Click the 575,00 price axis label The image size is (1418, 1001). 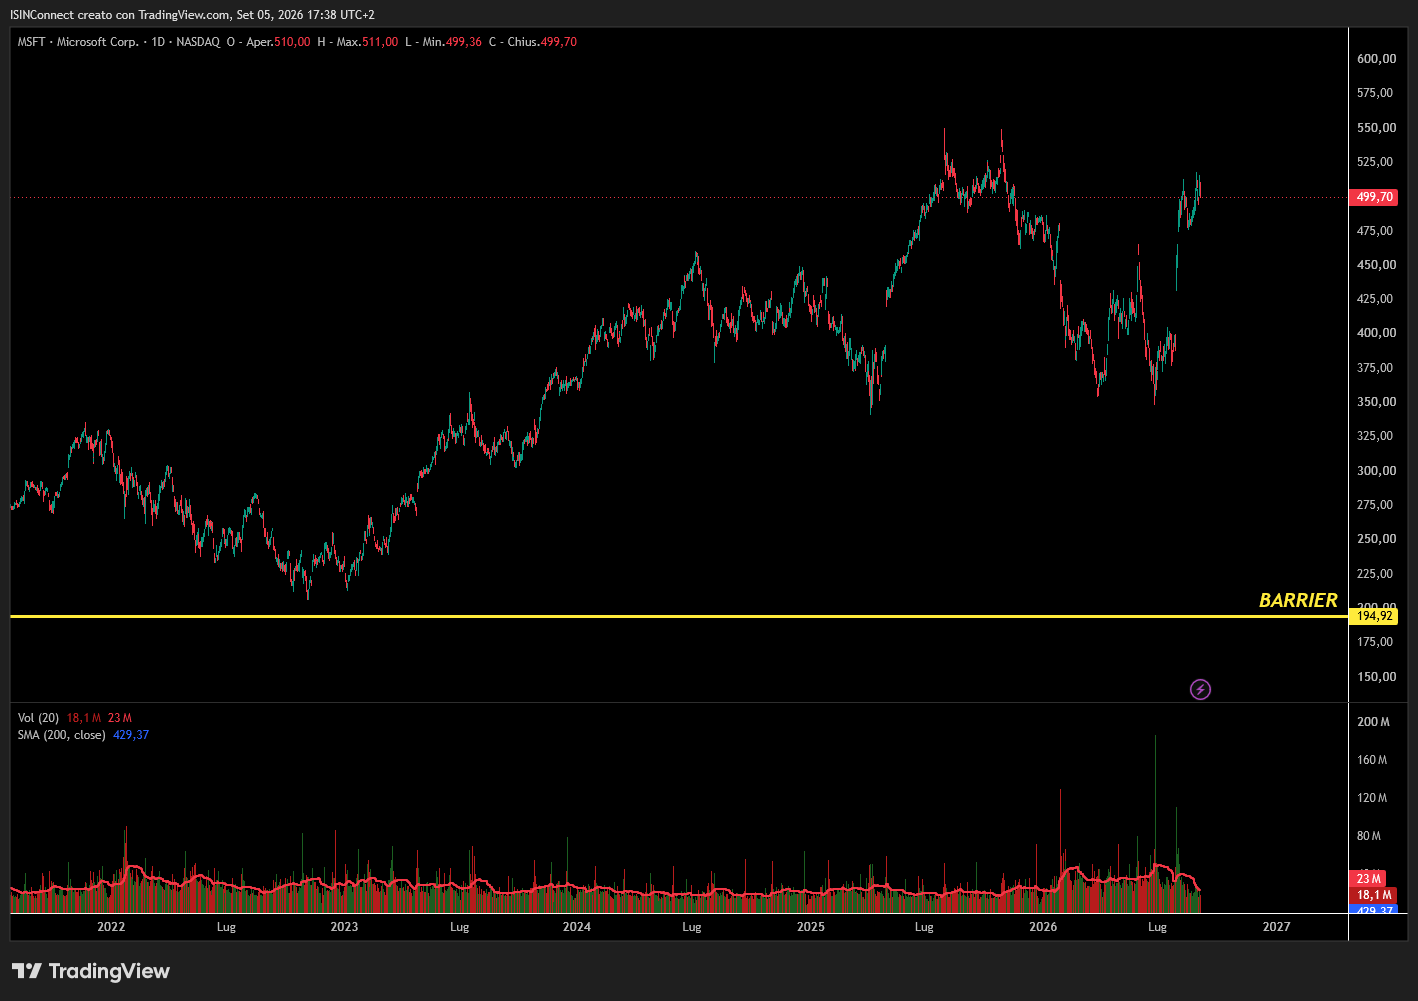(1375, 93)
